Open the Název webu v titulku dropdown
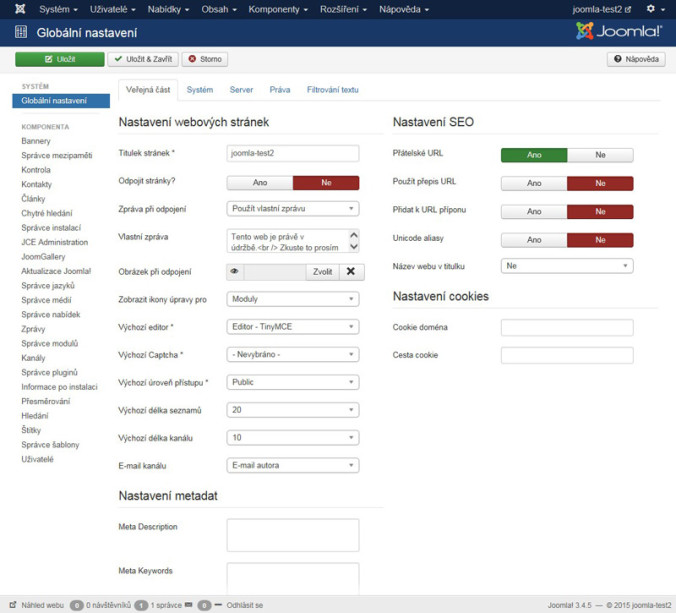Screen dimensions: 676x613 pos(567,267)
